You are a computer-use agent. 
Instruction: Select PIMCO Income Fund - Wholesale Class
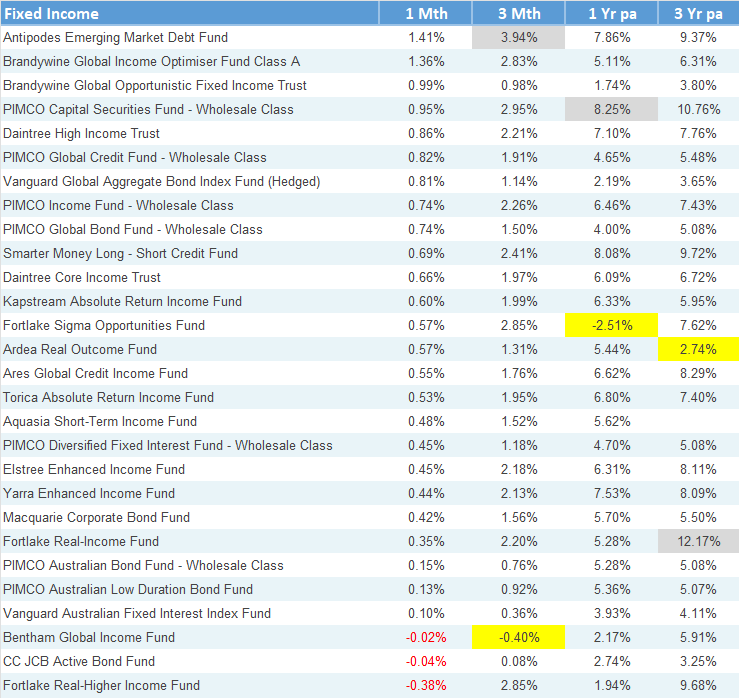pos(118,205)
